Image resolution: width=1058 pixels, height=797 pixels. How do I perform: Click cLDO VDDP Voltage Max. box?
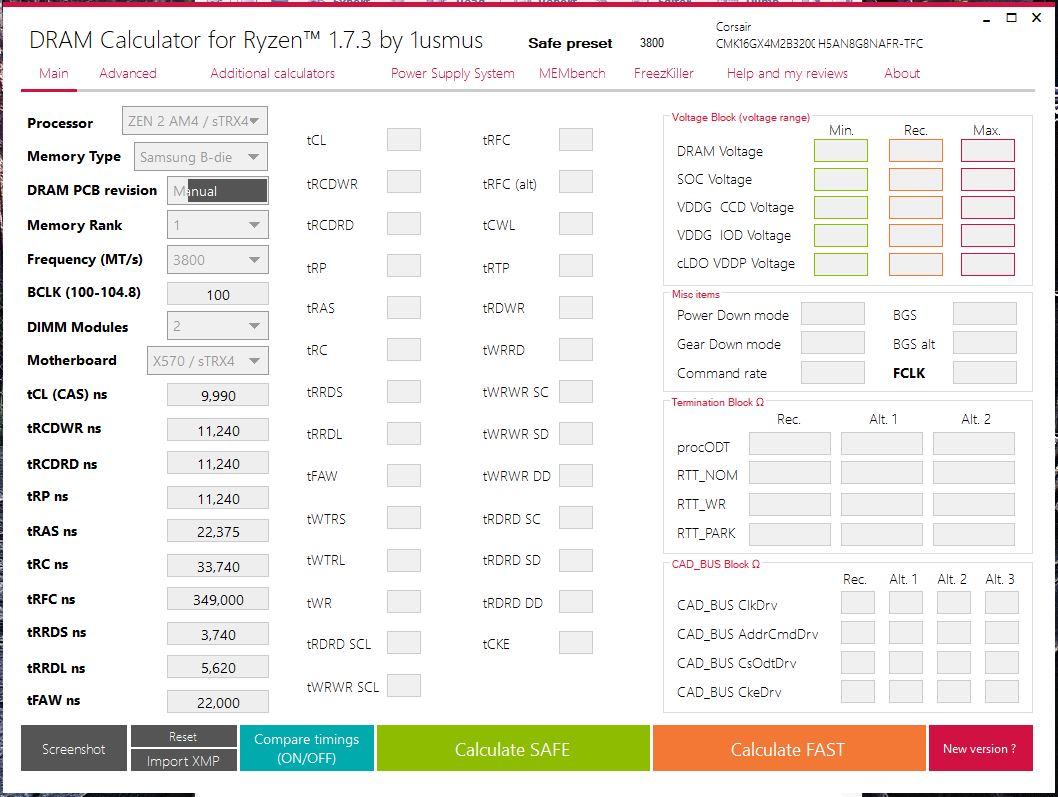point(987,264)
